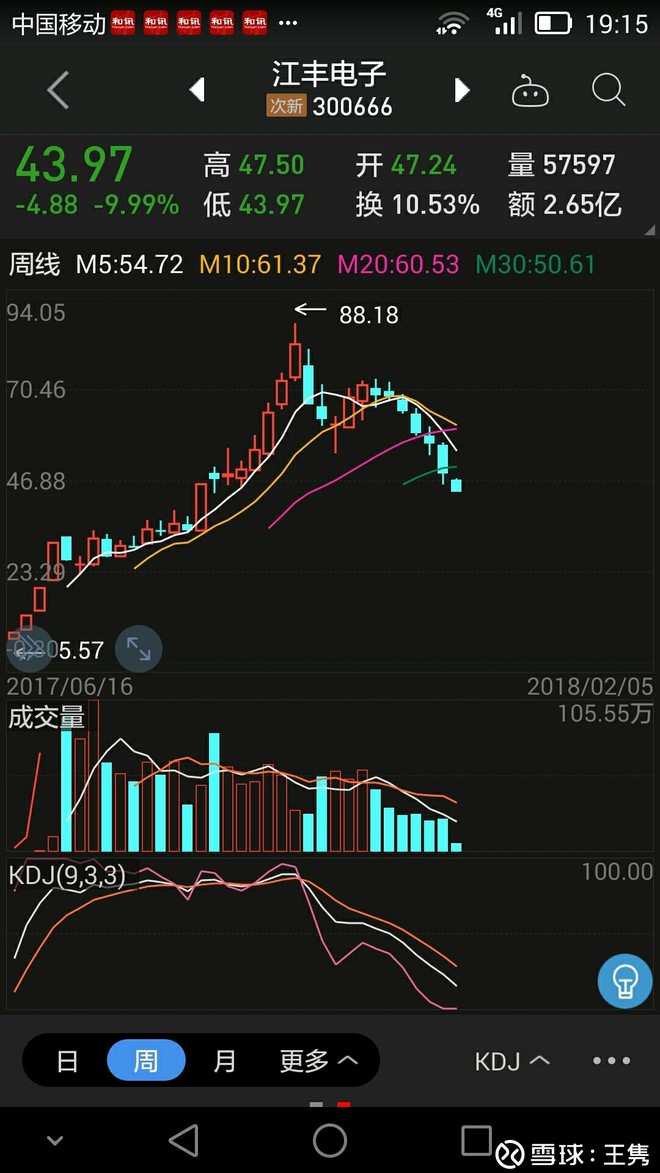This screenshot has height=1173, width=660.
Task: Tap the 周线 label
Action: pos(34,264)
